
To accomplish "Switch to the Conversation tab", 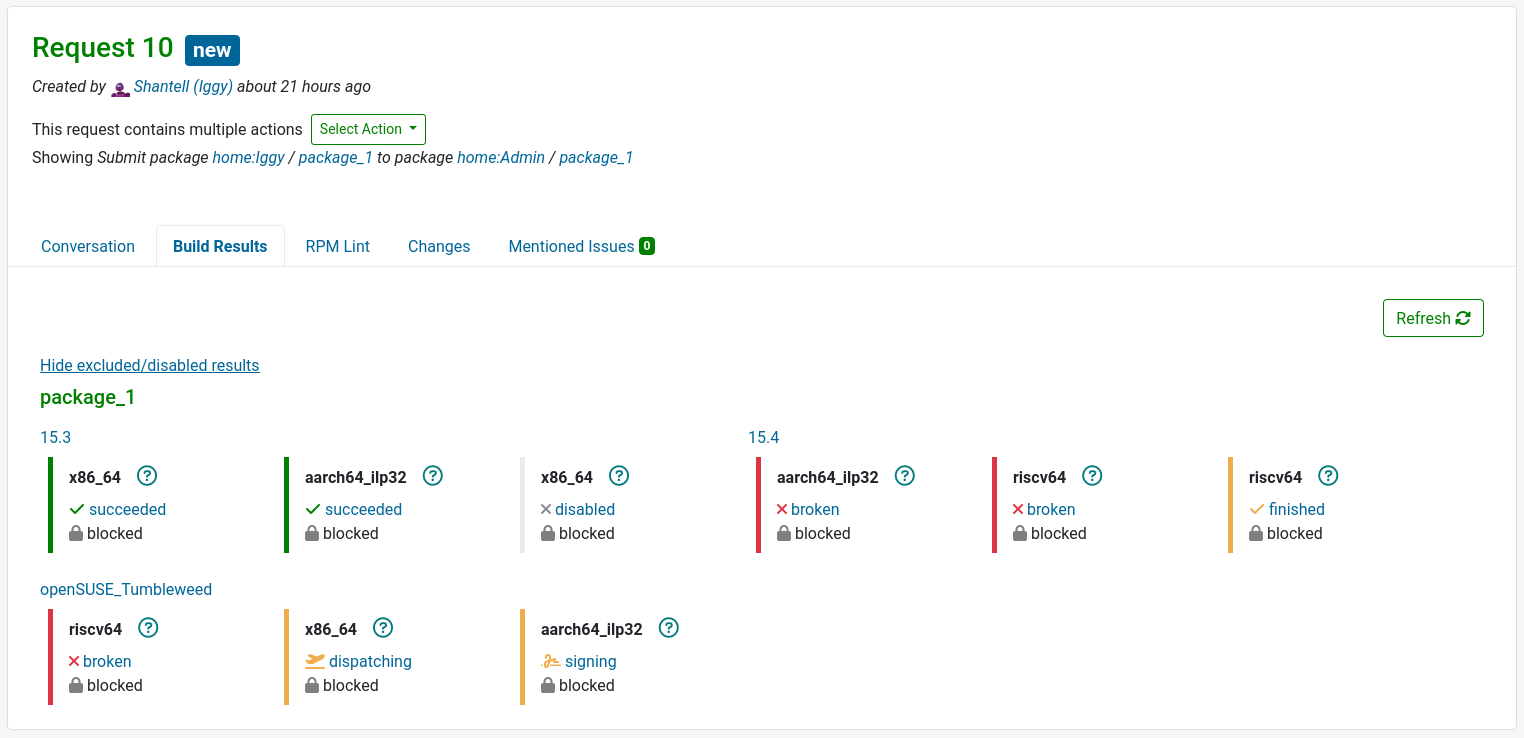I will (87, 246).
